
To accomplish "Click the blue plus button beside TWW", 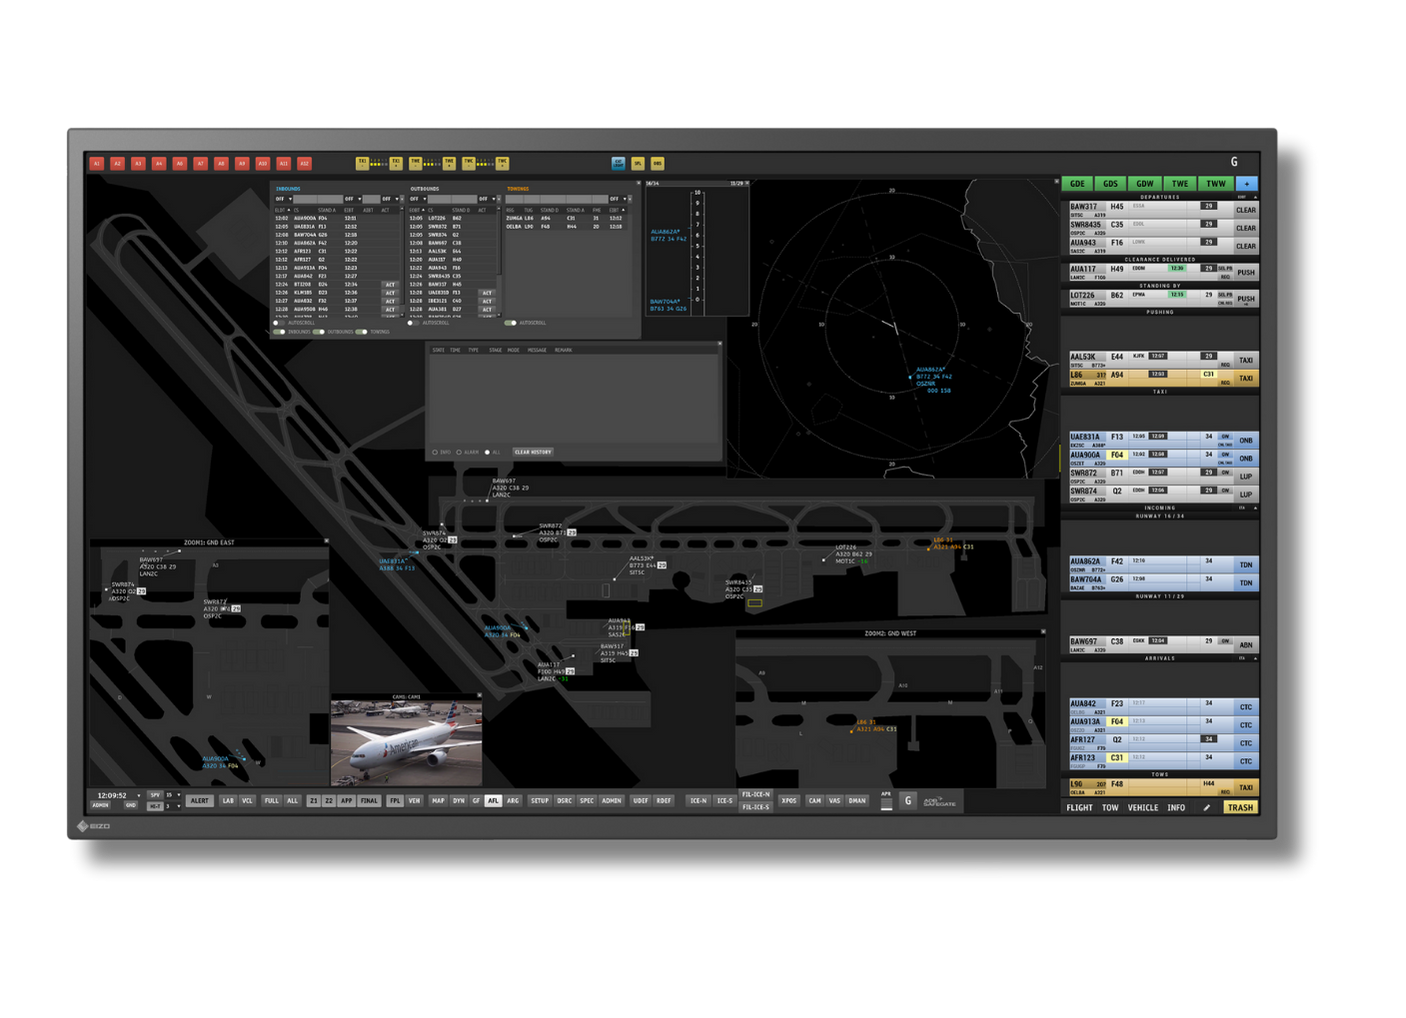I will click(x=1246, y=184).
